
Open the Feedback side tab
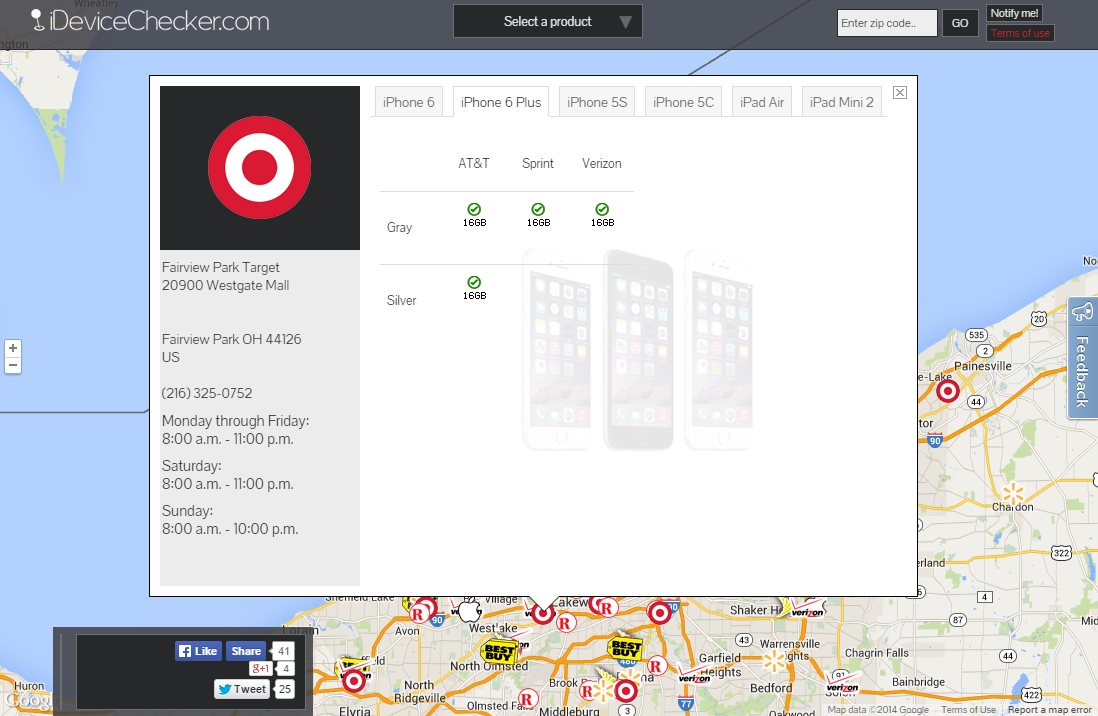(x=1083, y=358)
